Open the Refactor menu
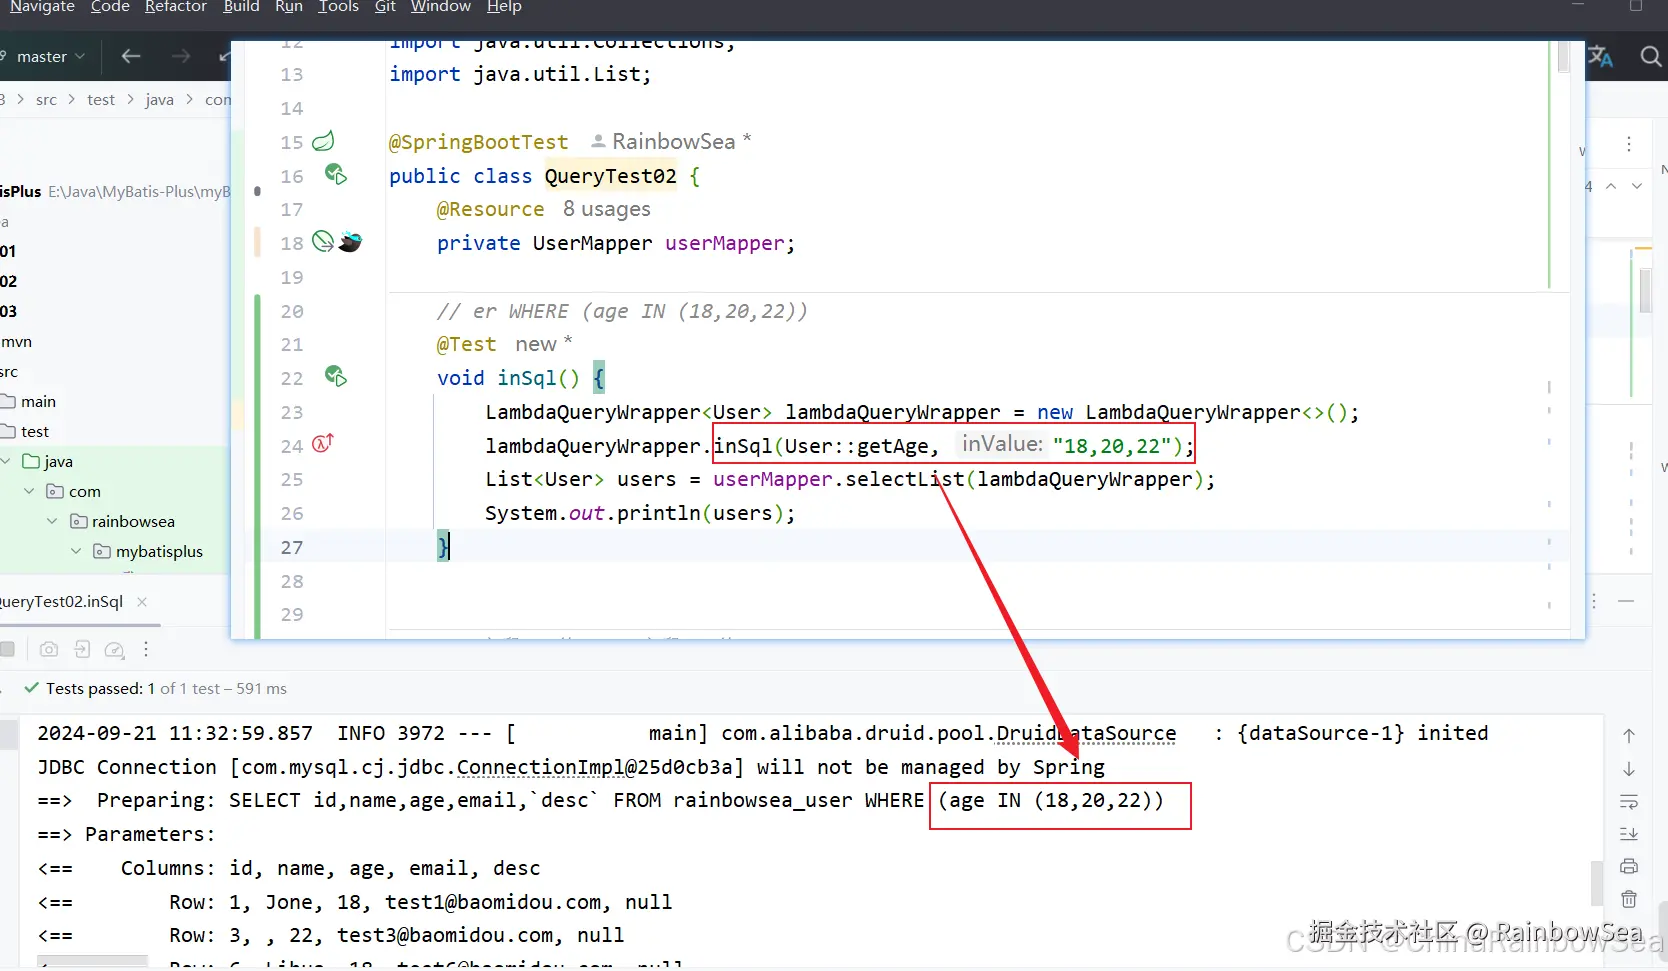The height and width of the screenshot is (971, 1668). (176, 7)
